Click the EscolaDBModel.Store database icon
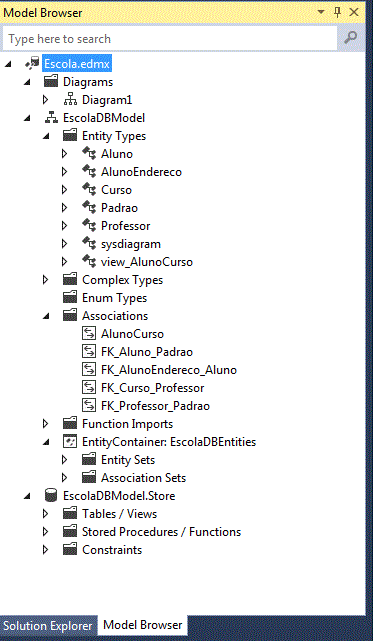 pyautogui.click(x=50, y=496)
